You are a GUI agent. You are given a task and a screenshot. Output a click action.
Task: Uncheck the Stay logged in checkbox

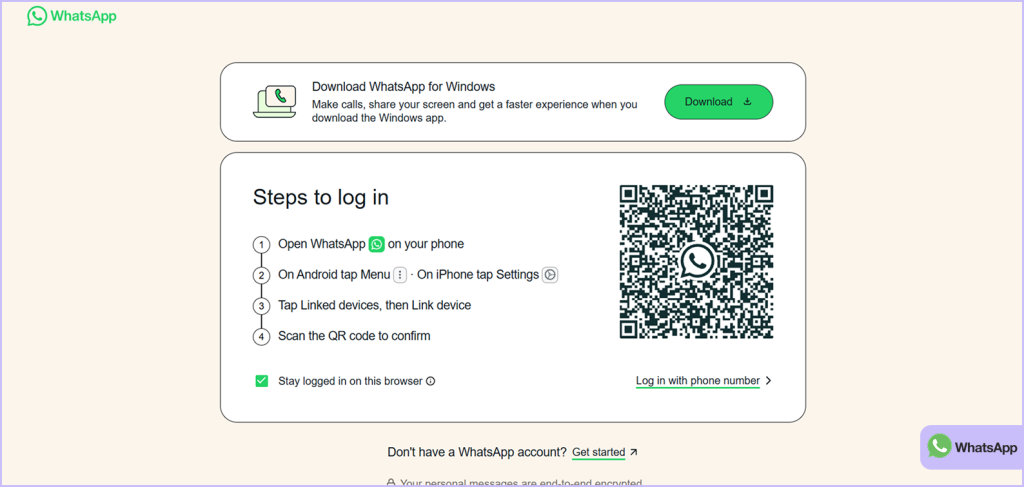[x=262, y=381]
